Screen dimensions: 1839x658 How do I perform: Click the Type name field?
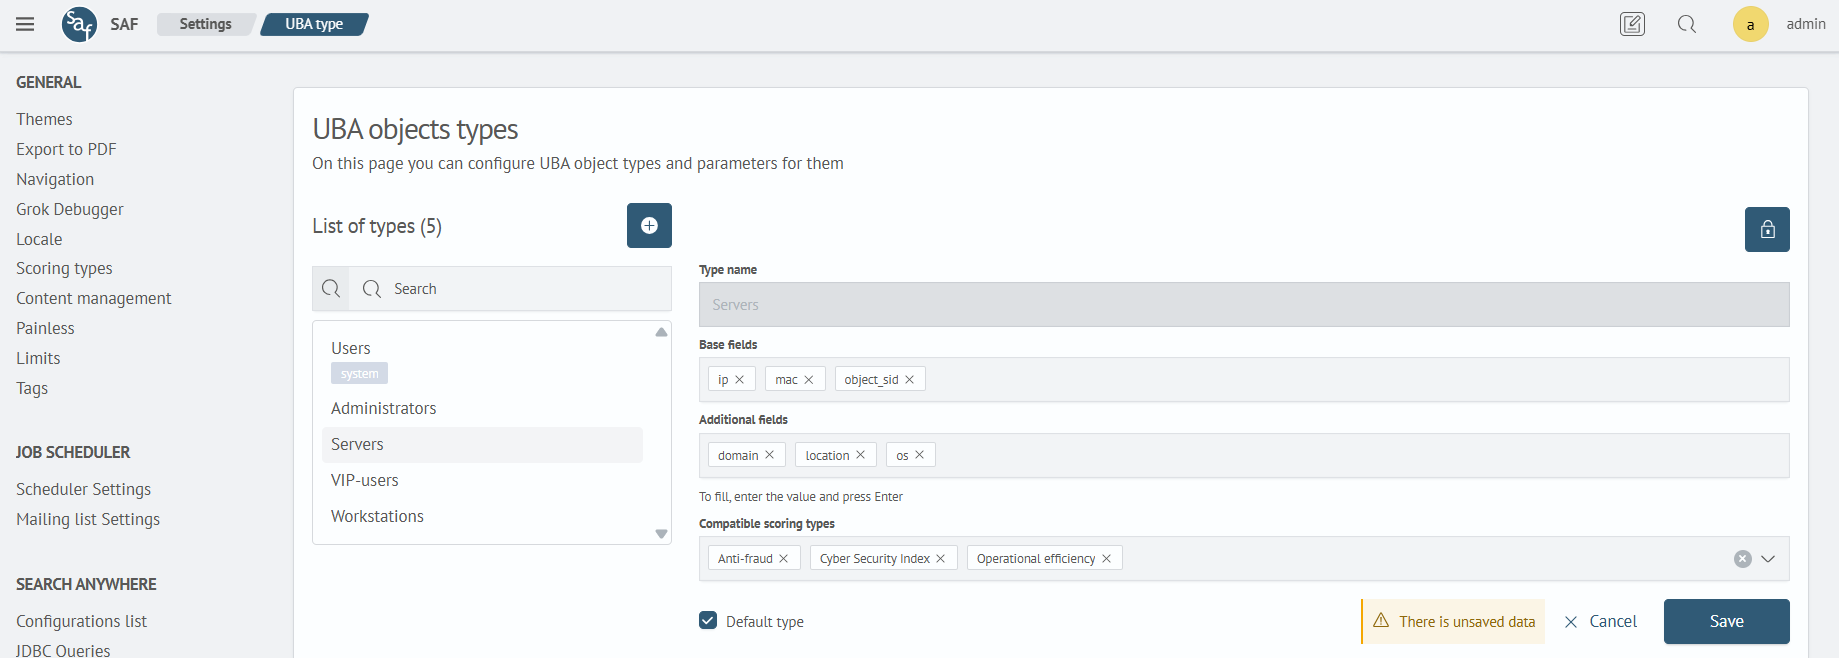tap(1244, 305)
